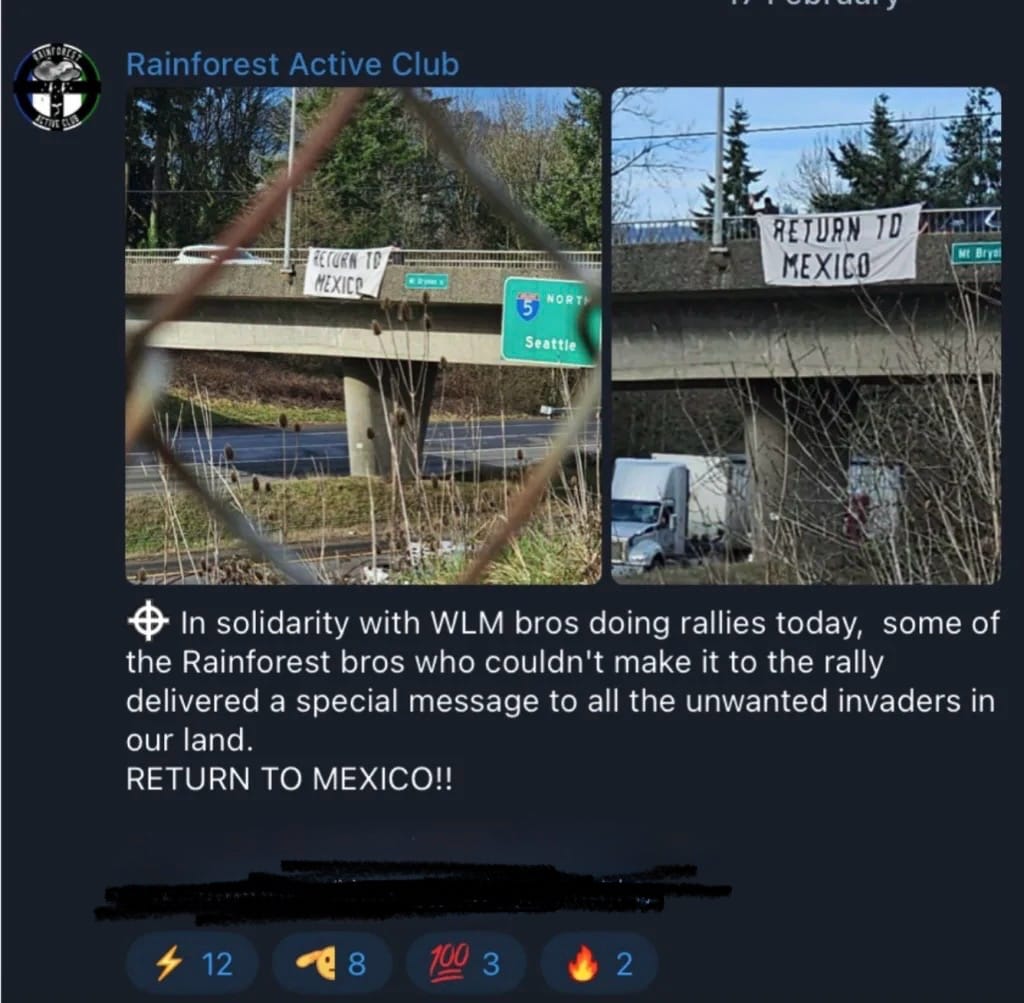Click the green I-5 North sign in photo
Viewport: 1024px width, 1003px height.
point(551,321)
